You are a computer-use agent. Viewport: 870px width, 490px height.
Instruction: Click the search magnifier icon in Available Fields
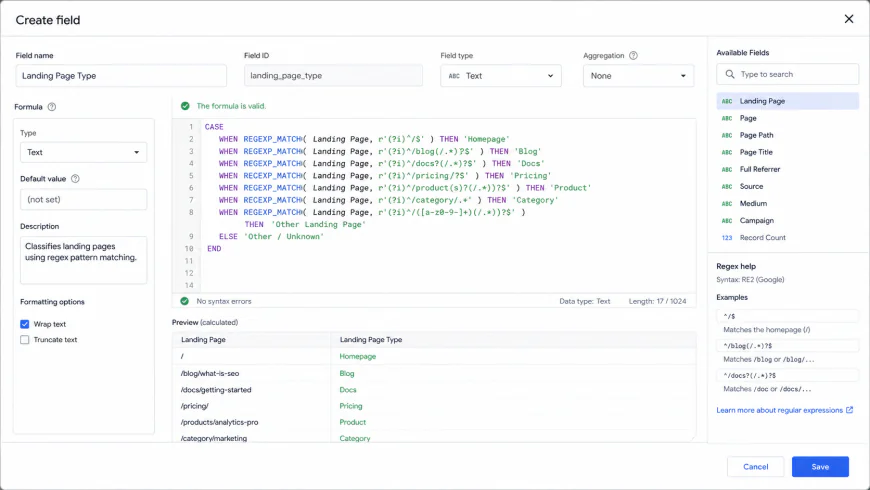tap(730, 74)
